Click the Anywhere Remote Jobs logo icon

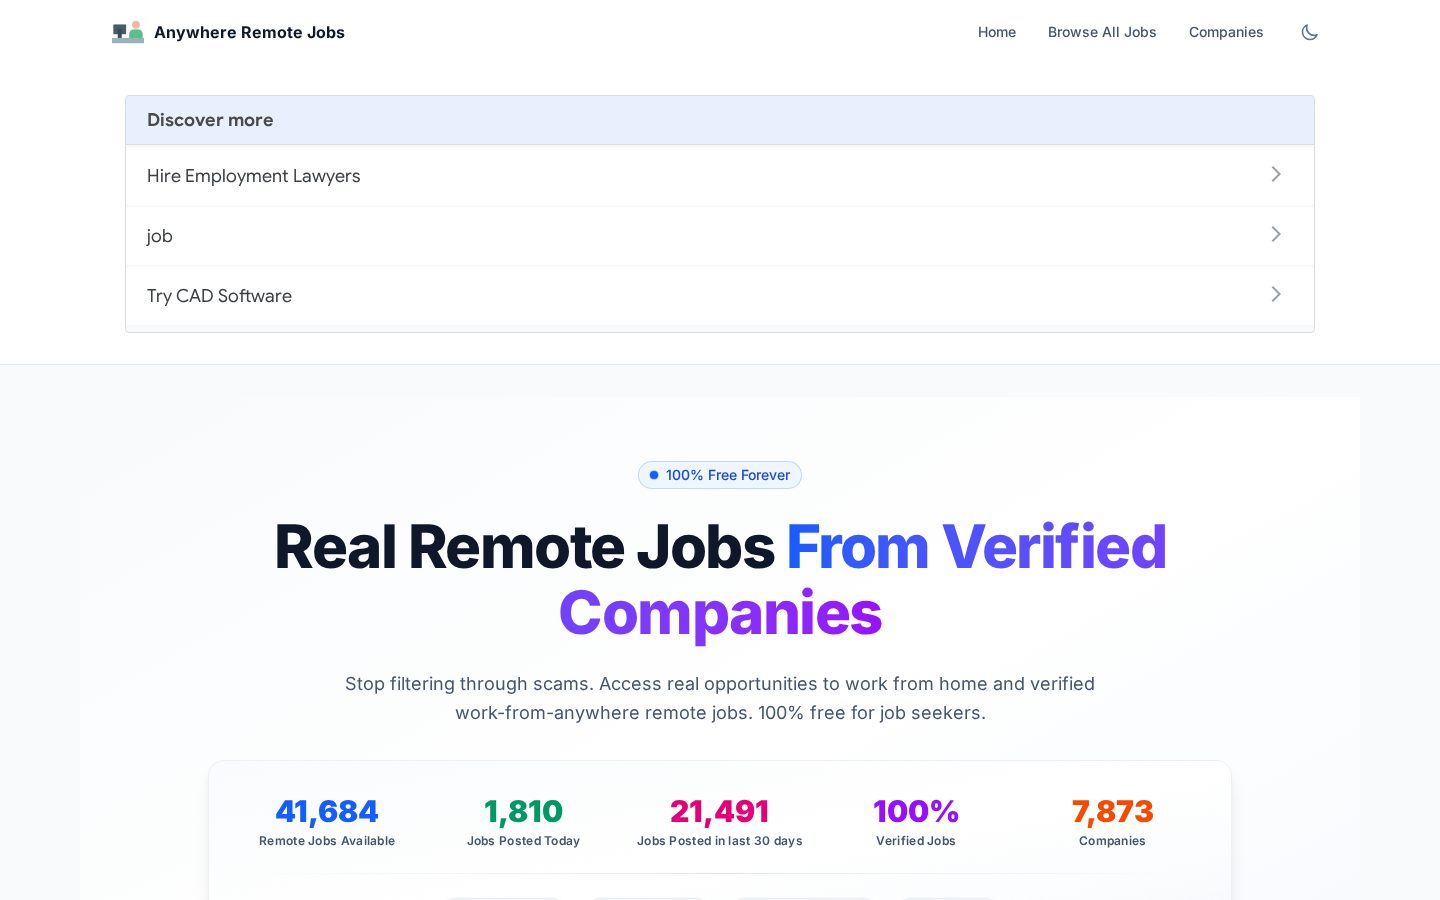pyautogui.click(x=128, y=32)
